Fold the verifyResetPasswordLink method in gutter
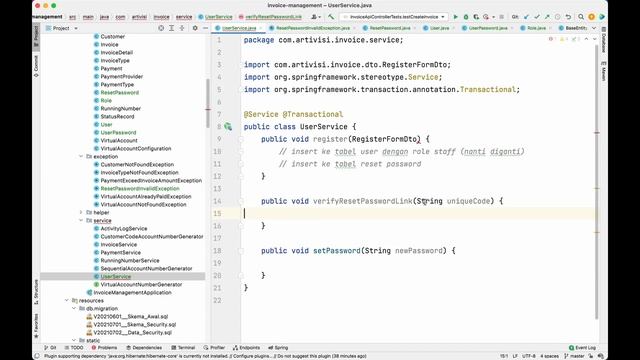Viewport: 640px width, 360px height. [x=241, y=201]
